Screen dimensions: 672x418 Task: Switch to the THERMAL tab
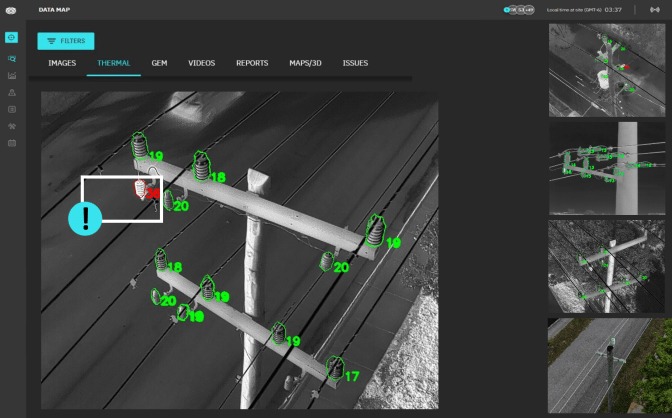114,63
